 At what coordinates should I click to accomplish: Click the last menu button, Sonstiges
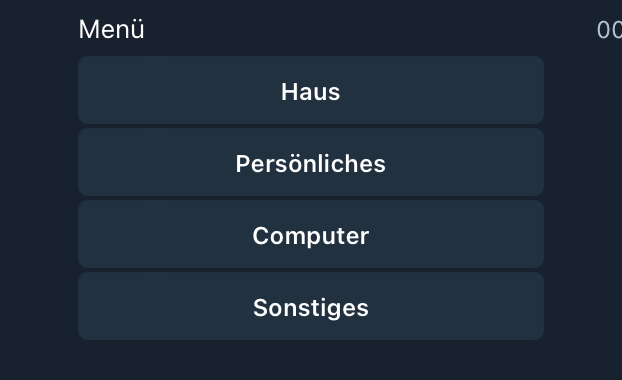[311, 306]
